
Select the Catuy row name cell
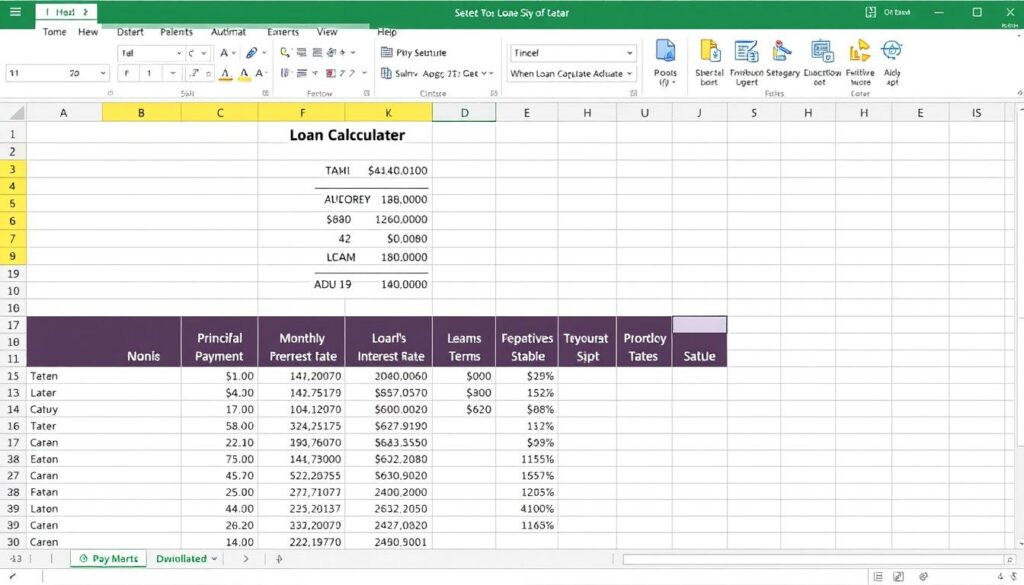pyautogui.click(x=104, y=409)
